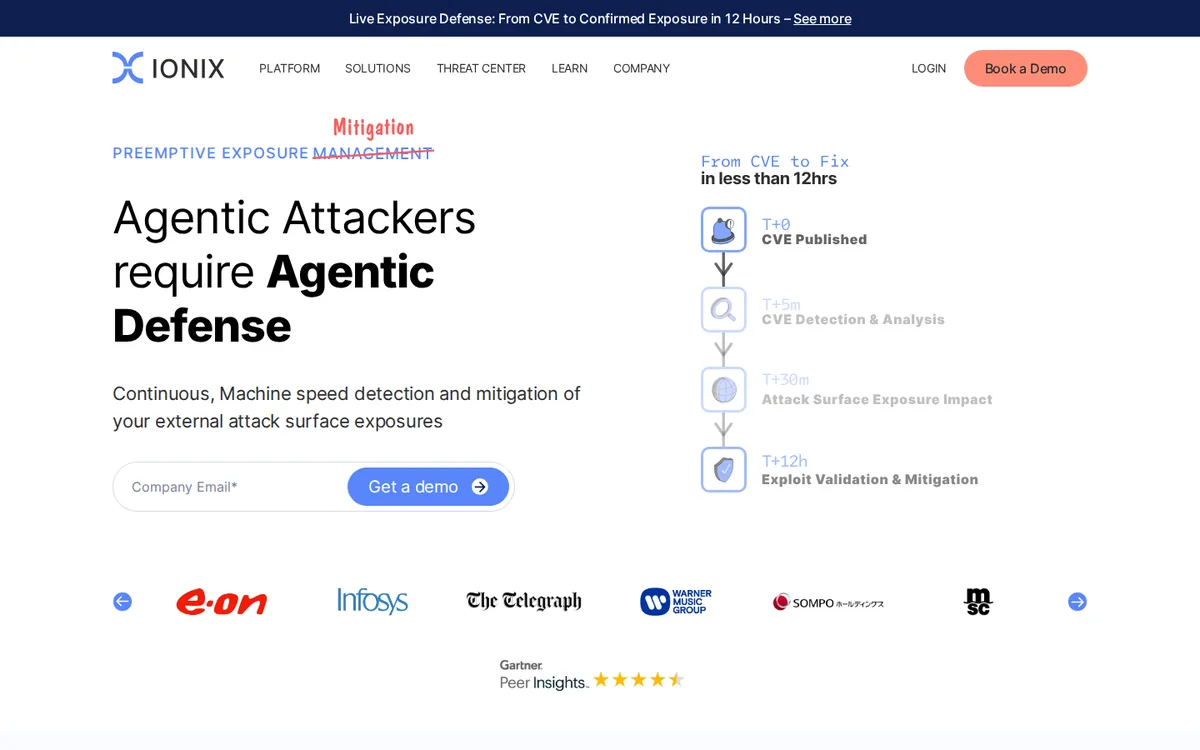Click the IONIX logo
This screenshot has height=750, width=1200.
[168, 68]
